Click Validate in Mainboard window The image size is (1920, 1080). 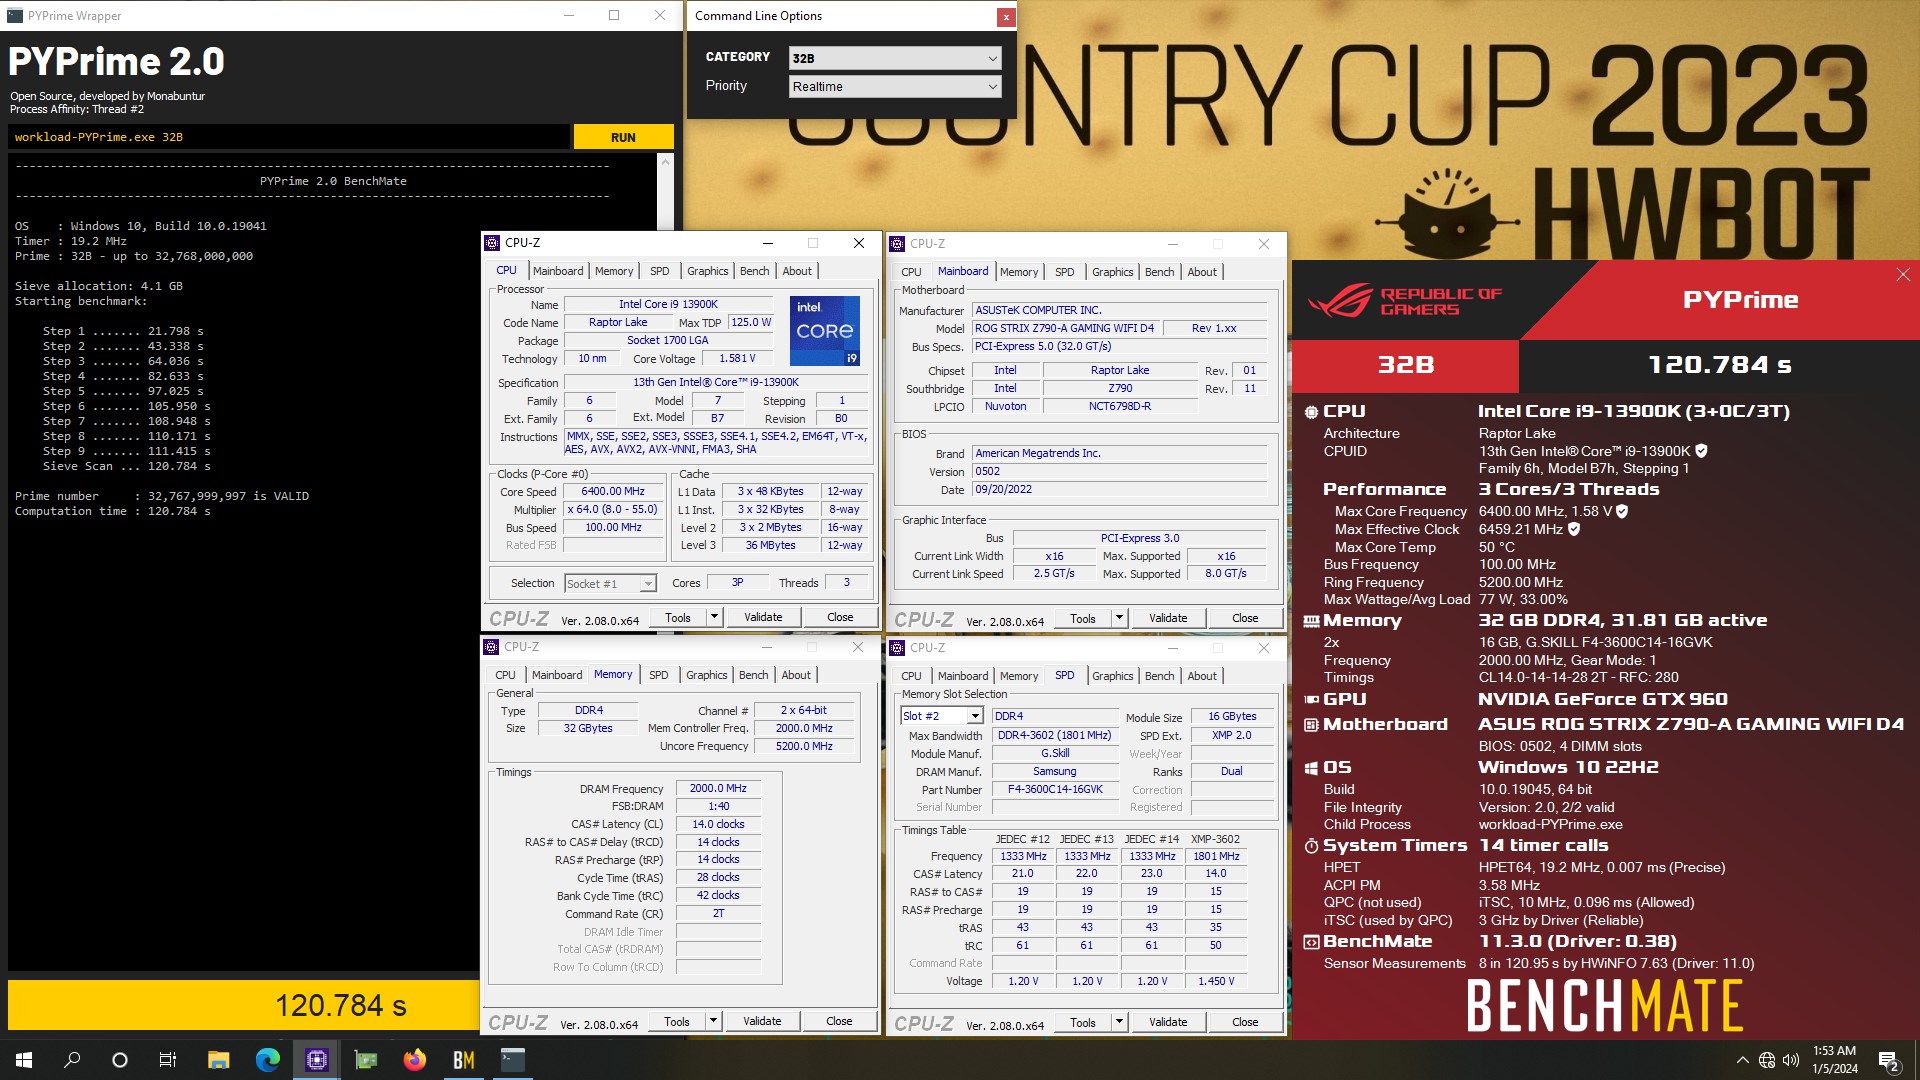click(x=1168, y=618)
